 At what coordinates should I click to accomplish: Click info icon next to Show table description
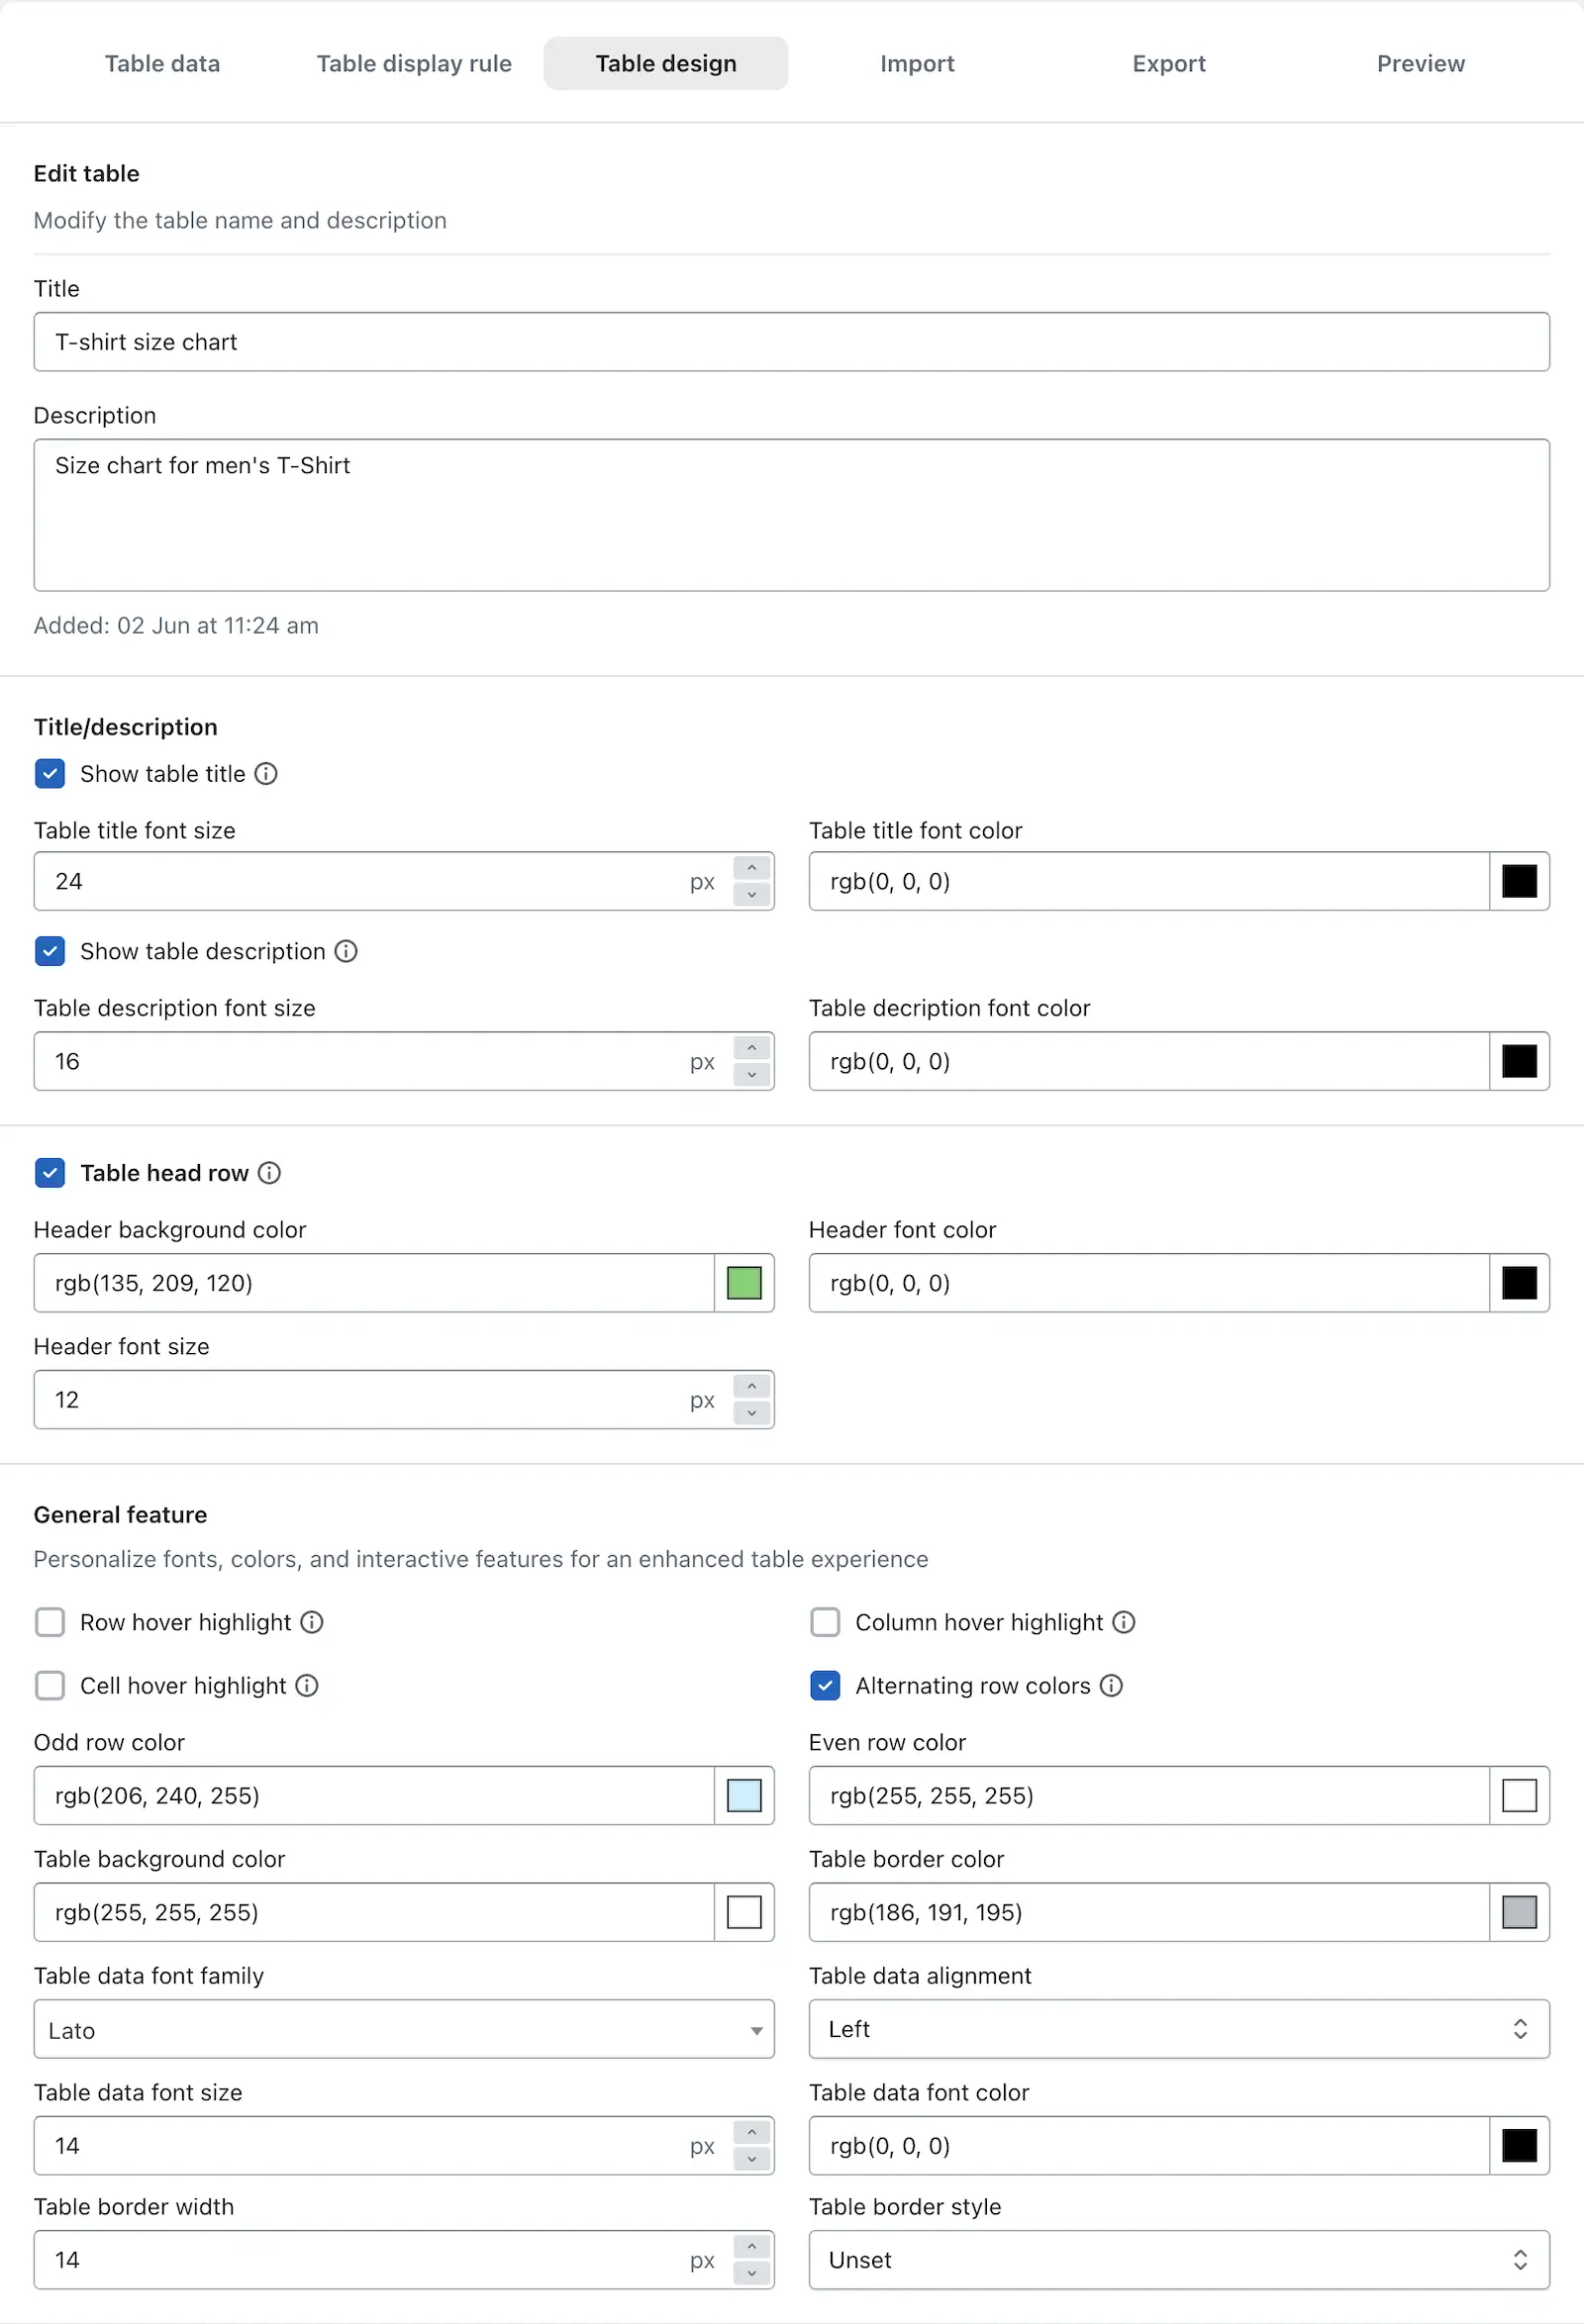[x=346, y=951]
